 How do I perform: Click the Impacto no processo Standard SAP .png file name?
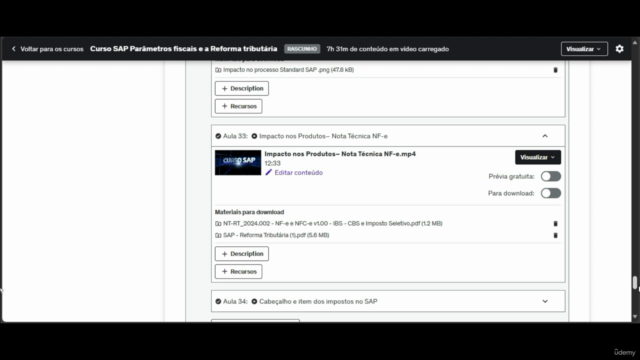tap(288, 70)
